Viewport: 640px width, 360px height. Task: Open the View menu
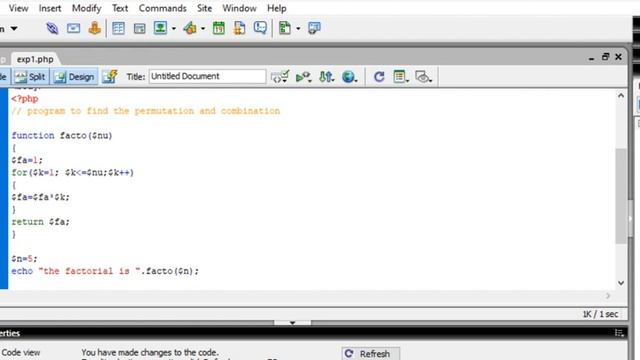point(18,8)
